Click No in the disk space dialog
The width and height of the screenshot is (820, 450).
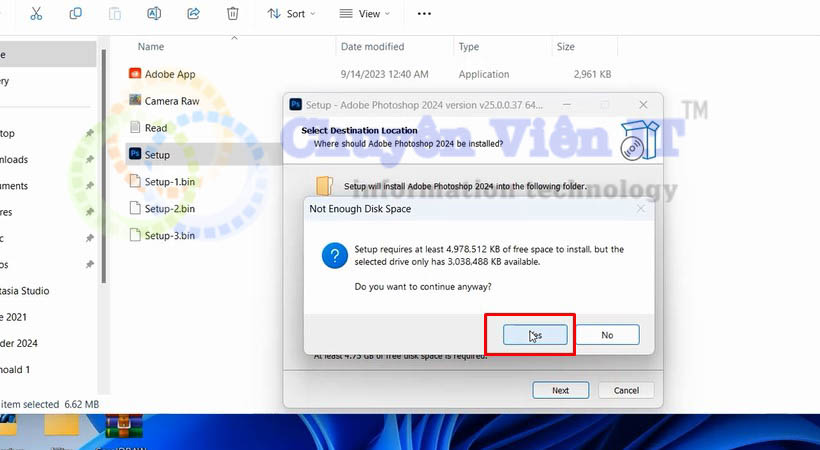607,335
